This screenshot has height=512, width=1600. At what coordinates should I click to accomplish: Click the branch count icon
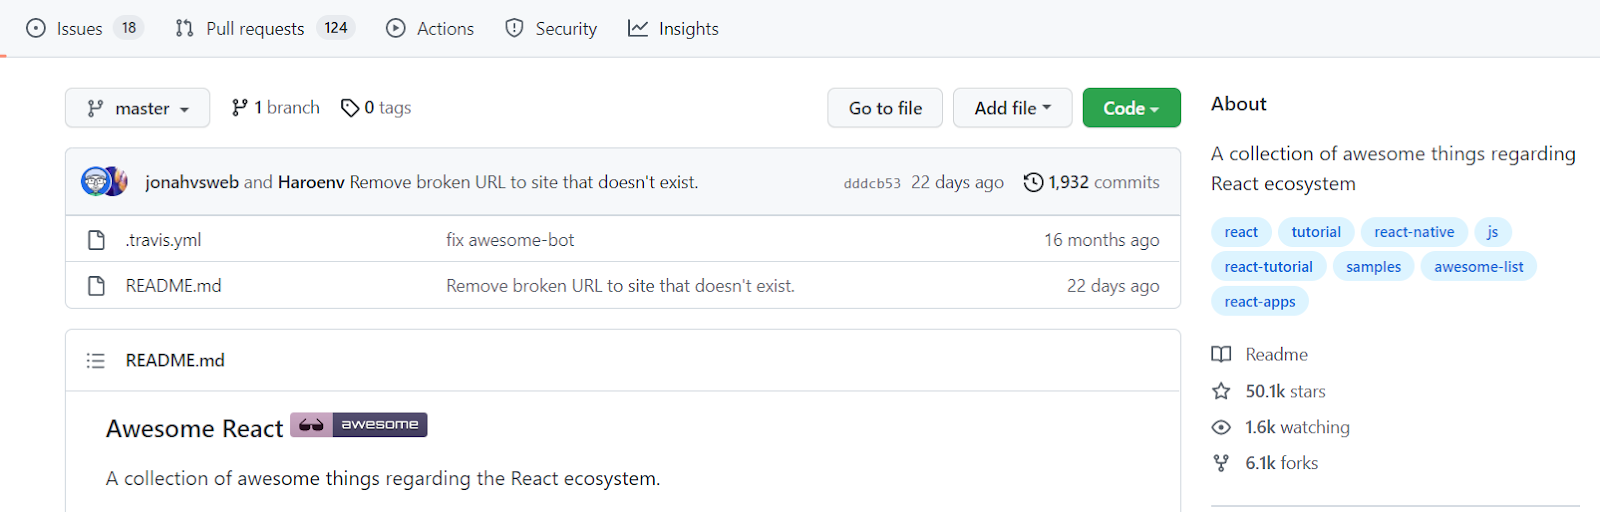(x=239, y=108)
